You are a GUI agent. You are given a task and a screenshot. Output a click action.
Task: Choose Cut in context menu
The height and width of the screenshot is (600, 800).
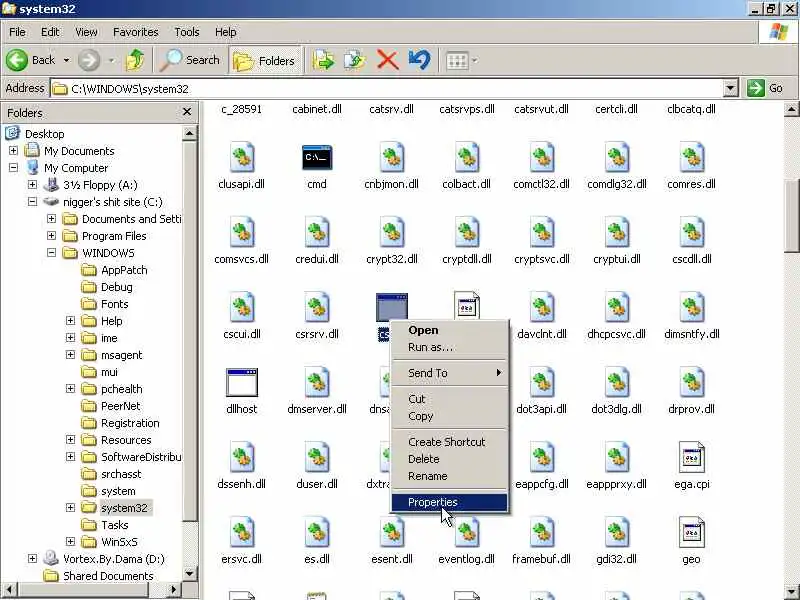point(449,399)
